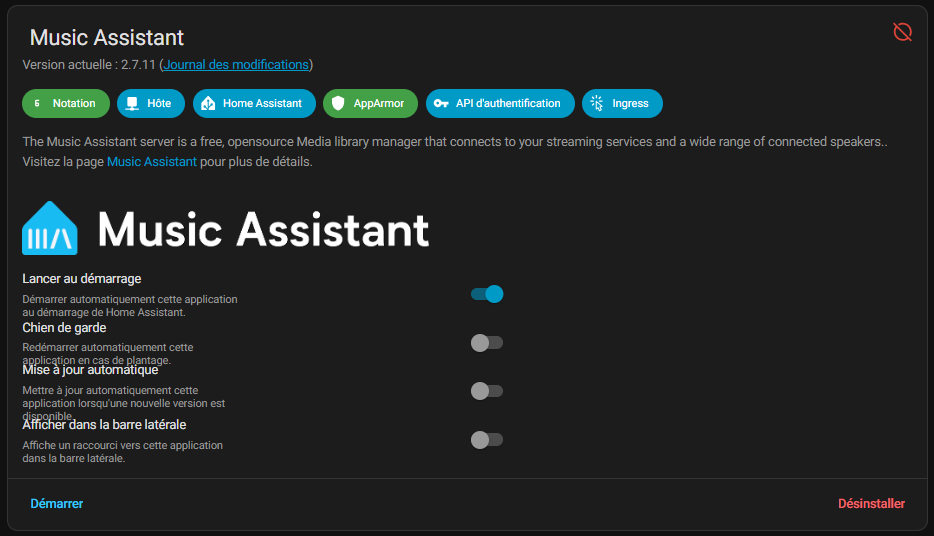Turn on Mise à jour automatique
This screenshot has height=536, width=934.
click(487, 391)
